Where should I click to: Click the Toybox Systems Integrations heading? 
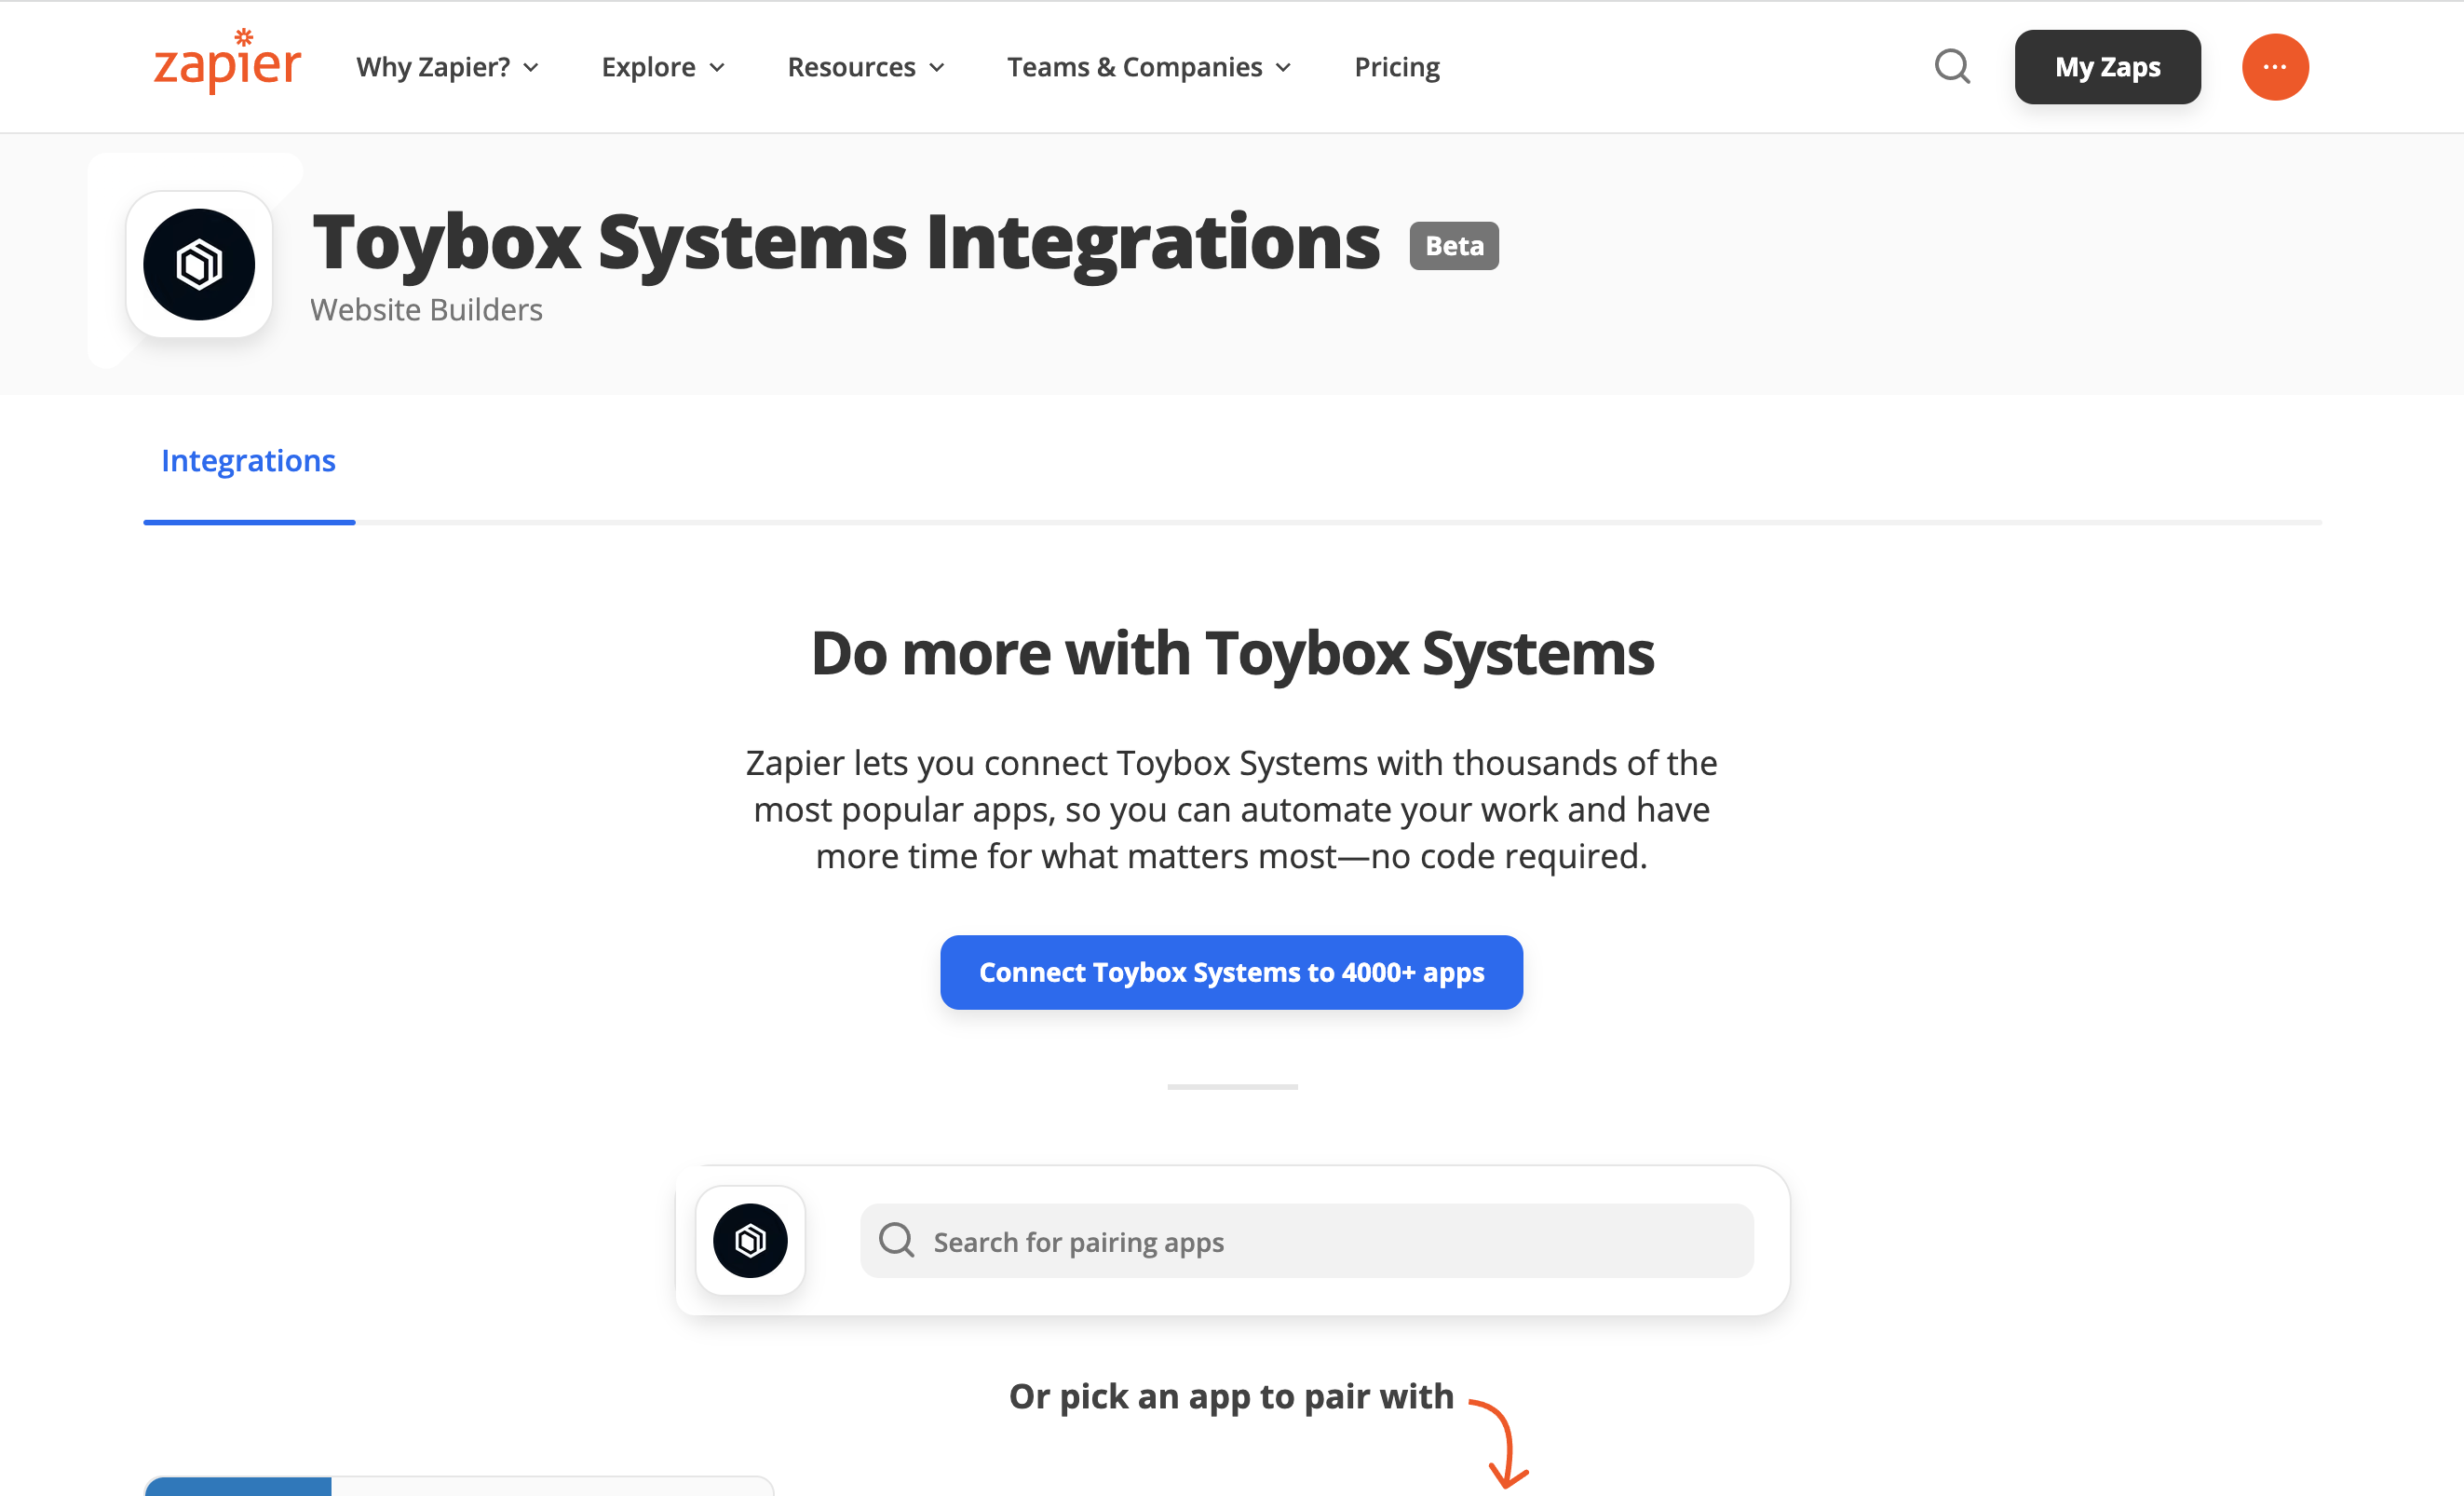(845, 242)
